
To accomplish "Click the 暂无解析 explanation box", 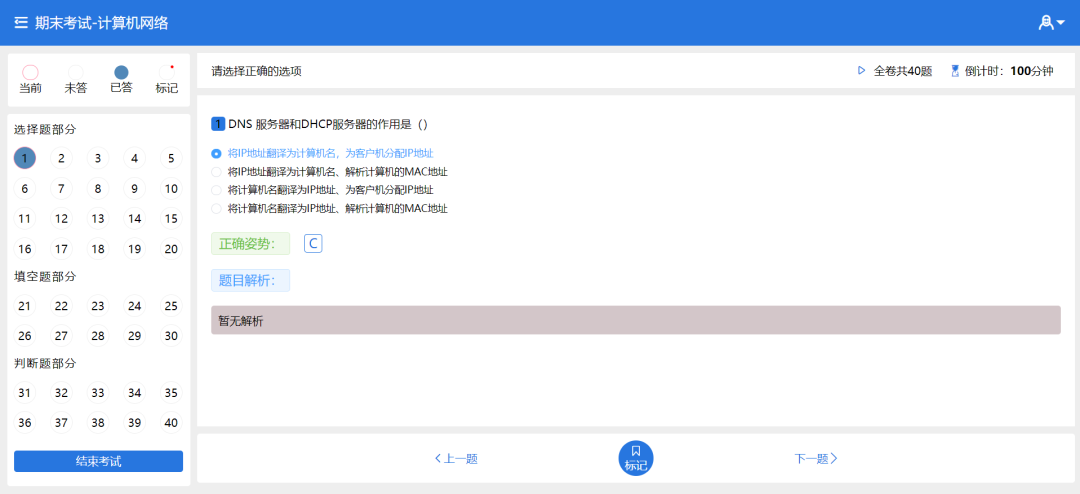I will pos(636,320).
